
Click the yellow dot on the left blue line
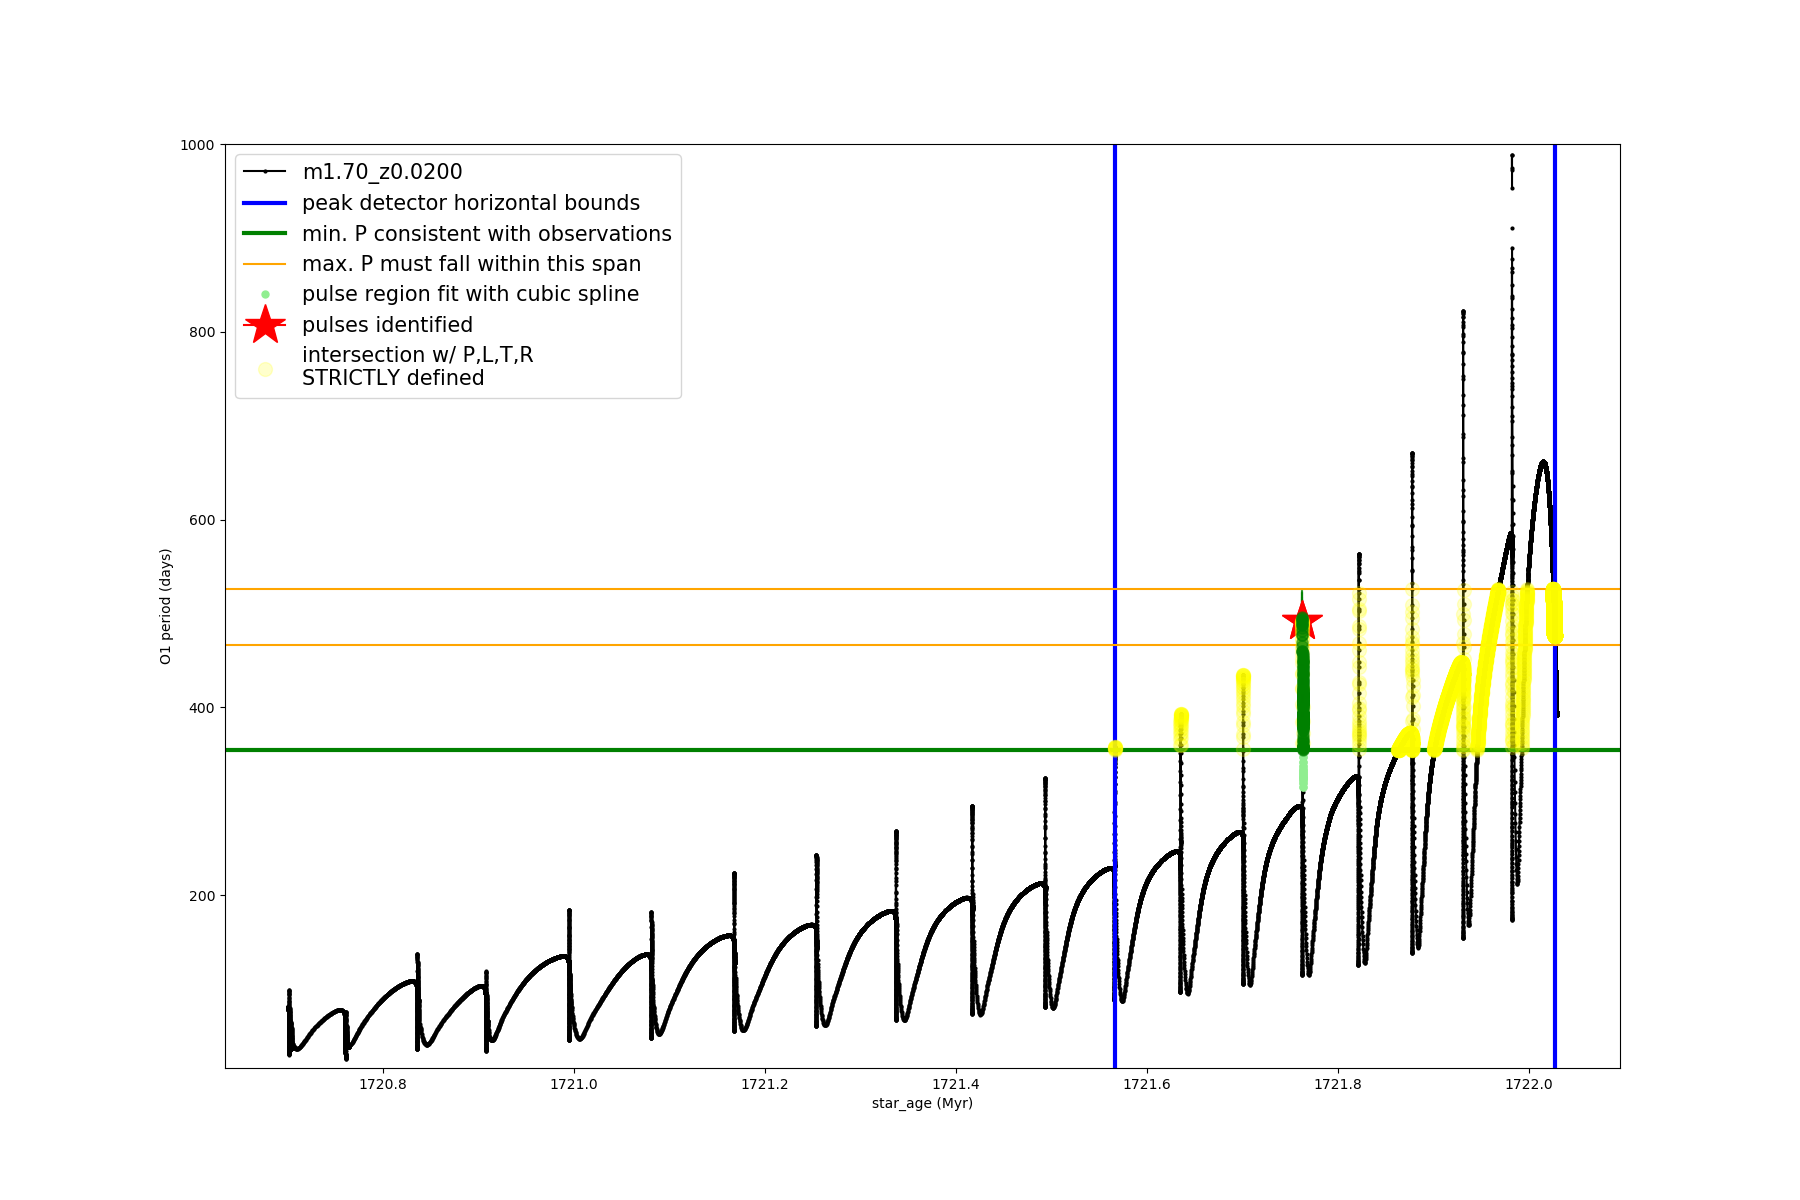point(1115,748)
